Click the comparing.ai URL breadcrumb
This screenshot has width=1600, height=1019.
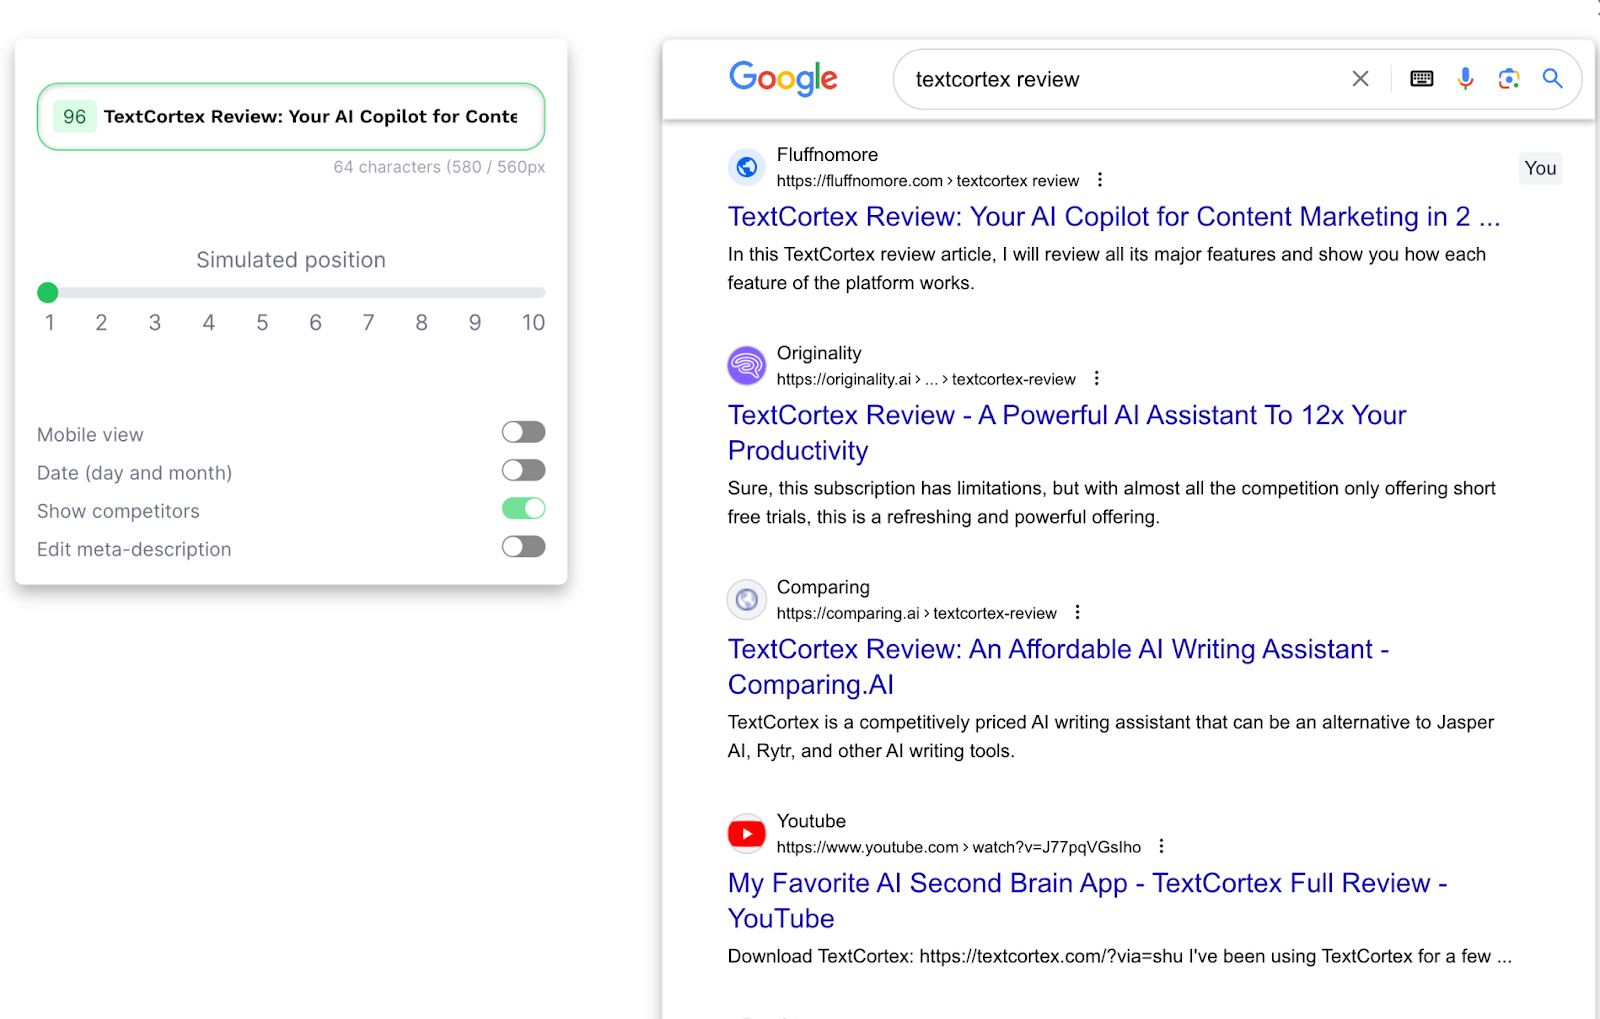point(916,613)
